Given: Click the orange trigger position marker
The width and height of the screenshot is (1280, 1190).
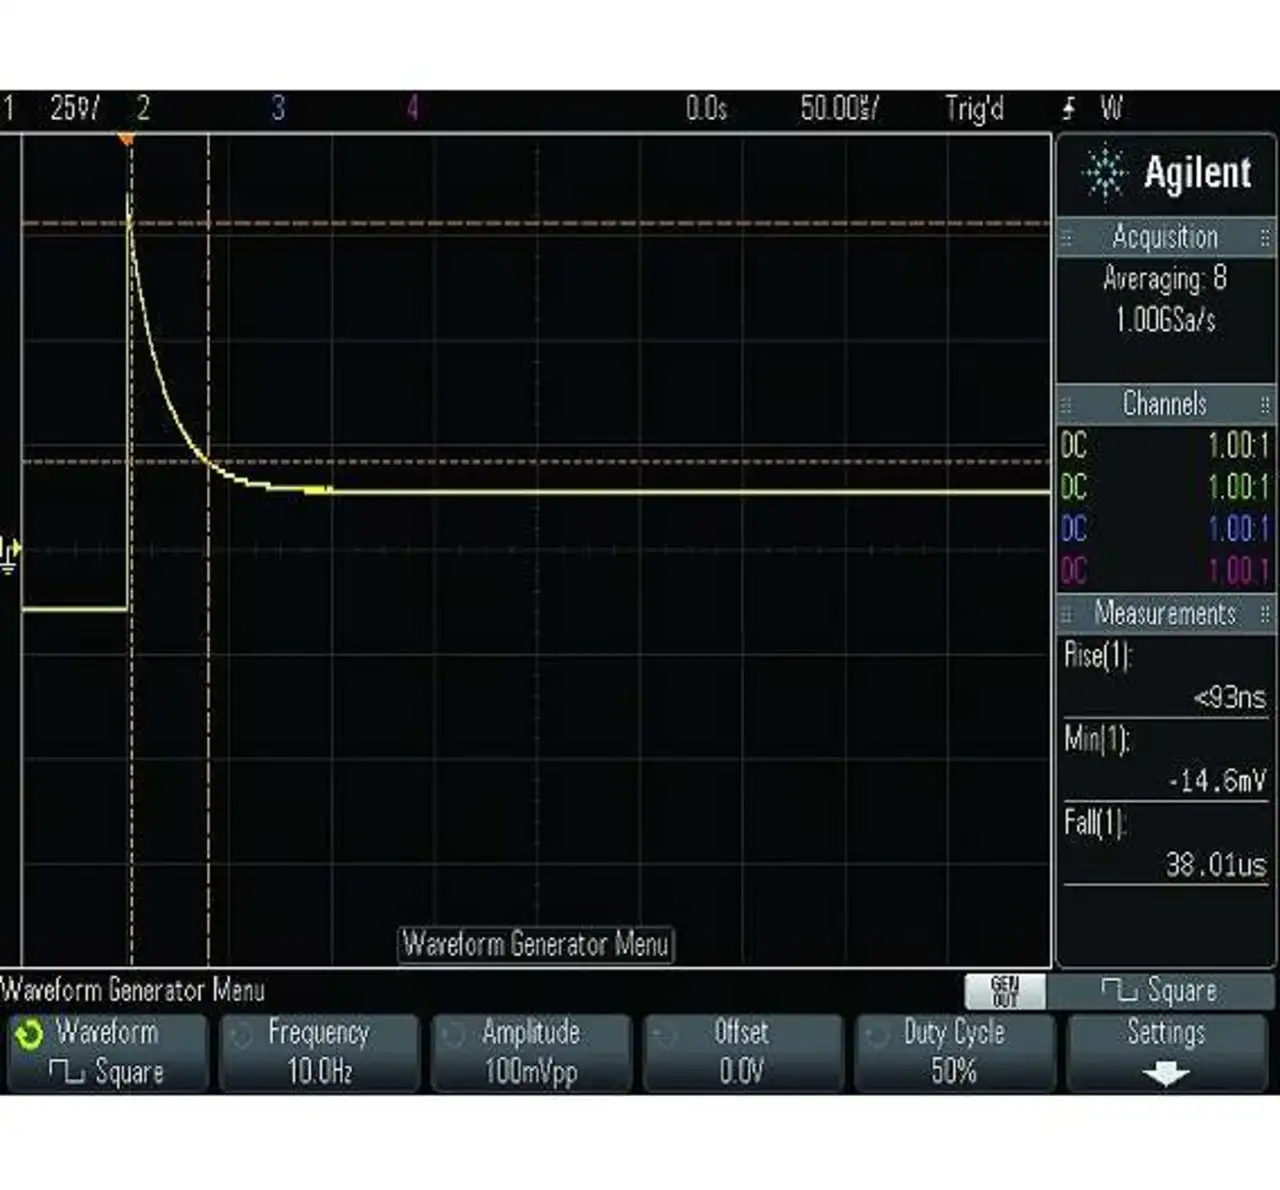Looking at the screenshot, I should [127, 140].
